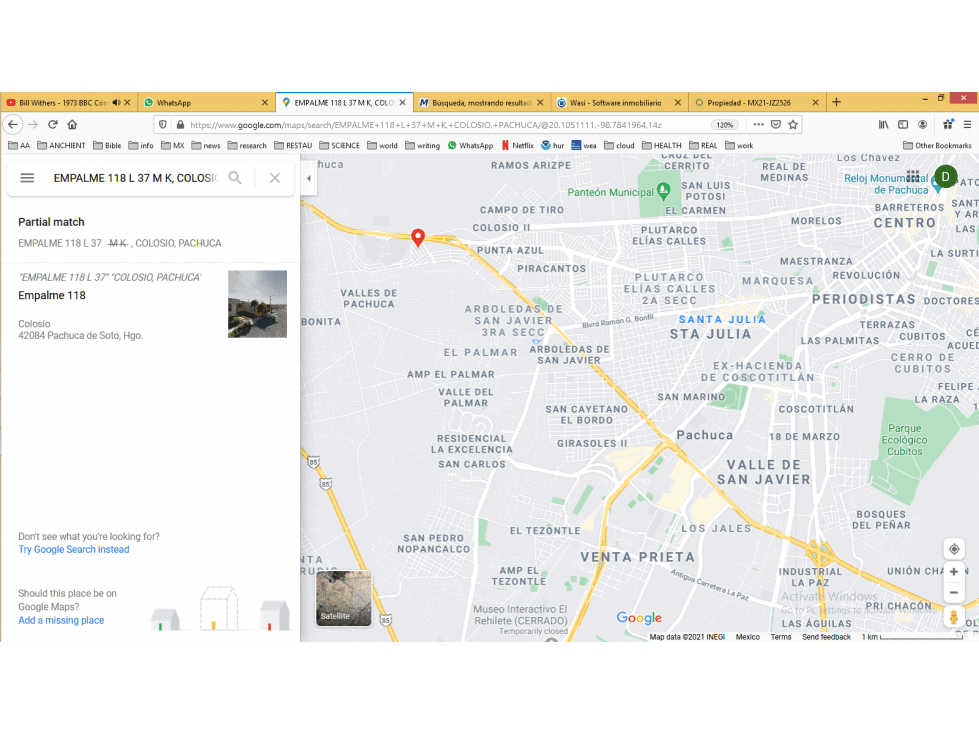Open the ANCHIENT bookmarks folder

point(61,145)
